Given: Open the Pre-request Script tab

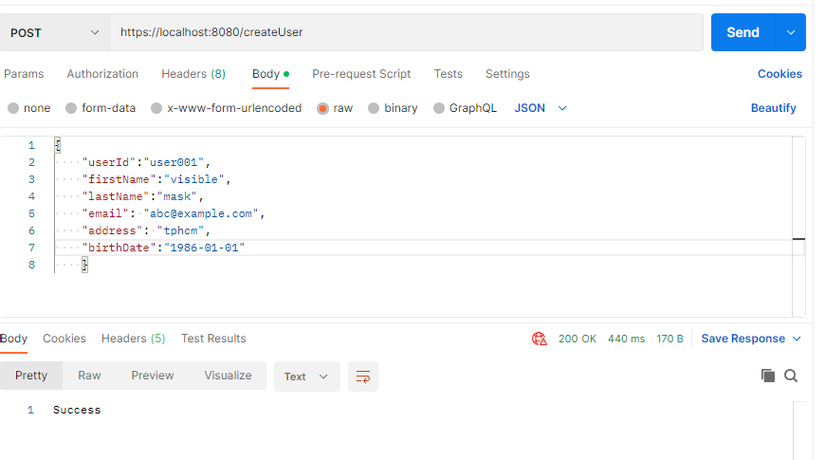Looking at the screenshot, I should [361, 74].
